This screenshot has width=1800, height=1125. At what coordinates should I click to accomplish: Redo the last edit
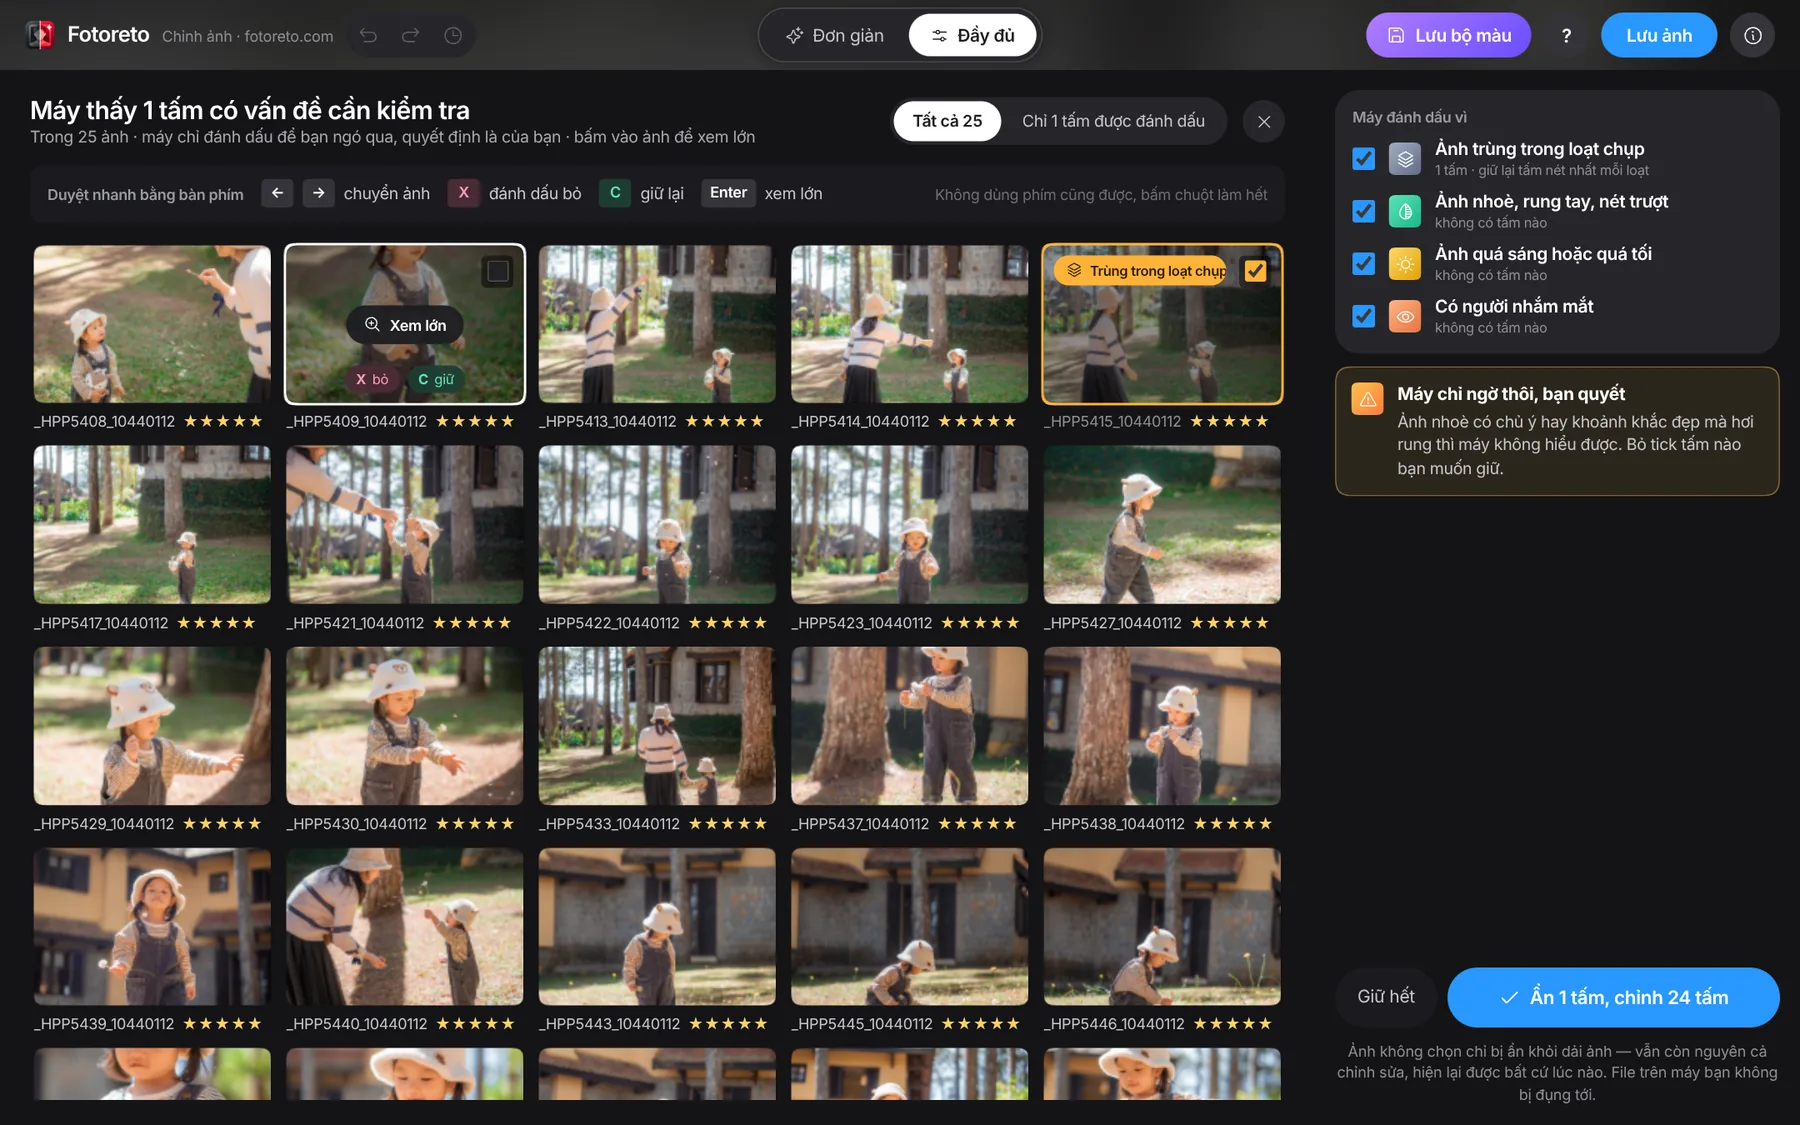click(410, 36)
